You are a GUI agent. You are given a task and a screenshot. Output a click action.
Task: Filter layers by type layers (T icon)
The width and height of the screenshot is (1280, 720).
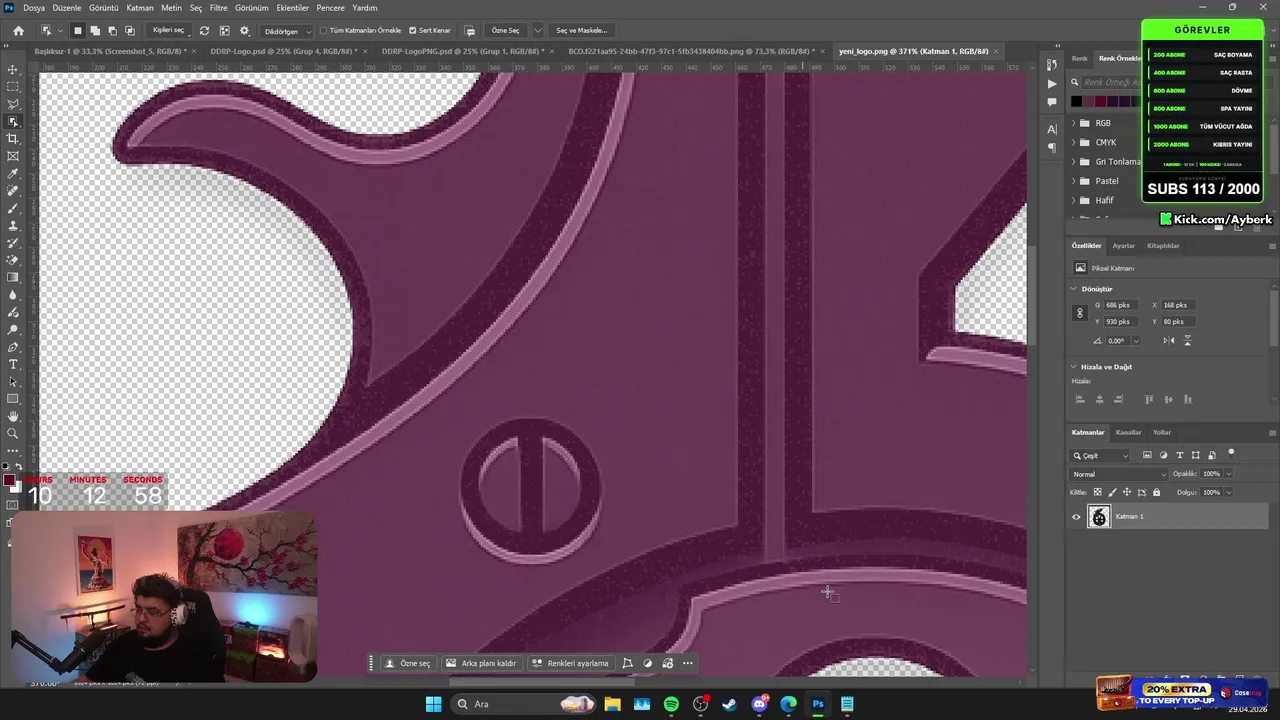click(x=1179, y=455)
